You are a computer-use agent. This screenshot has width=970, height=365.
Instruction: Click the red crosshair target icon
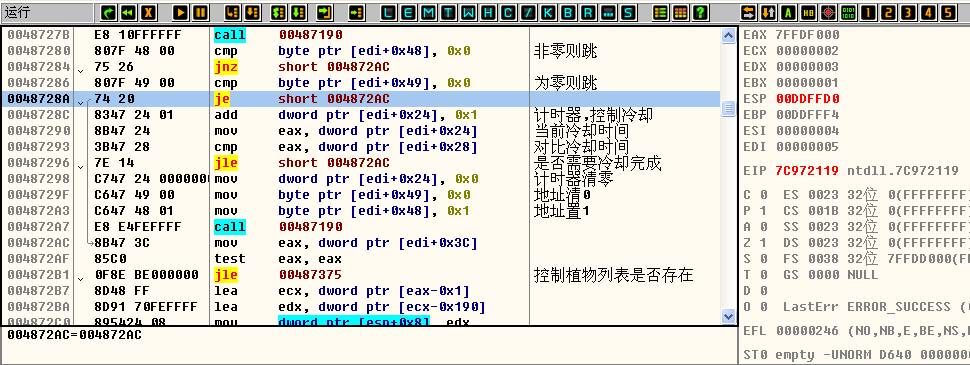[828, 12]
